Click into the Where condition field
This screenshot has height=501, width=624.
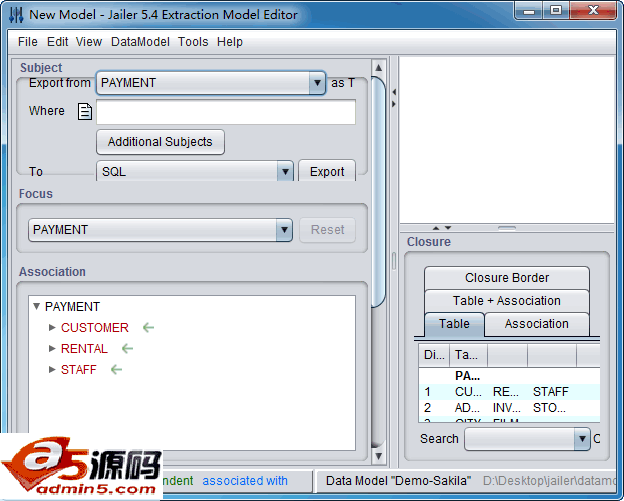(x=226, y=112)
